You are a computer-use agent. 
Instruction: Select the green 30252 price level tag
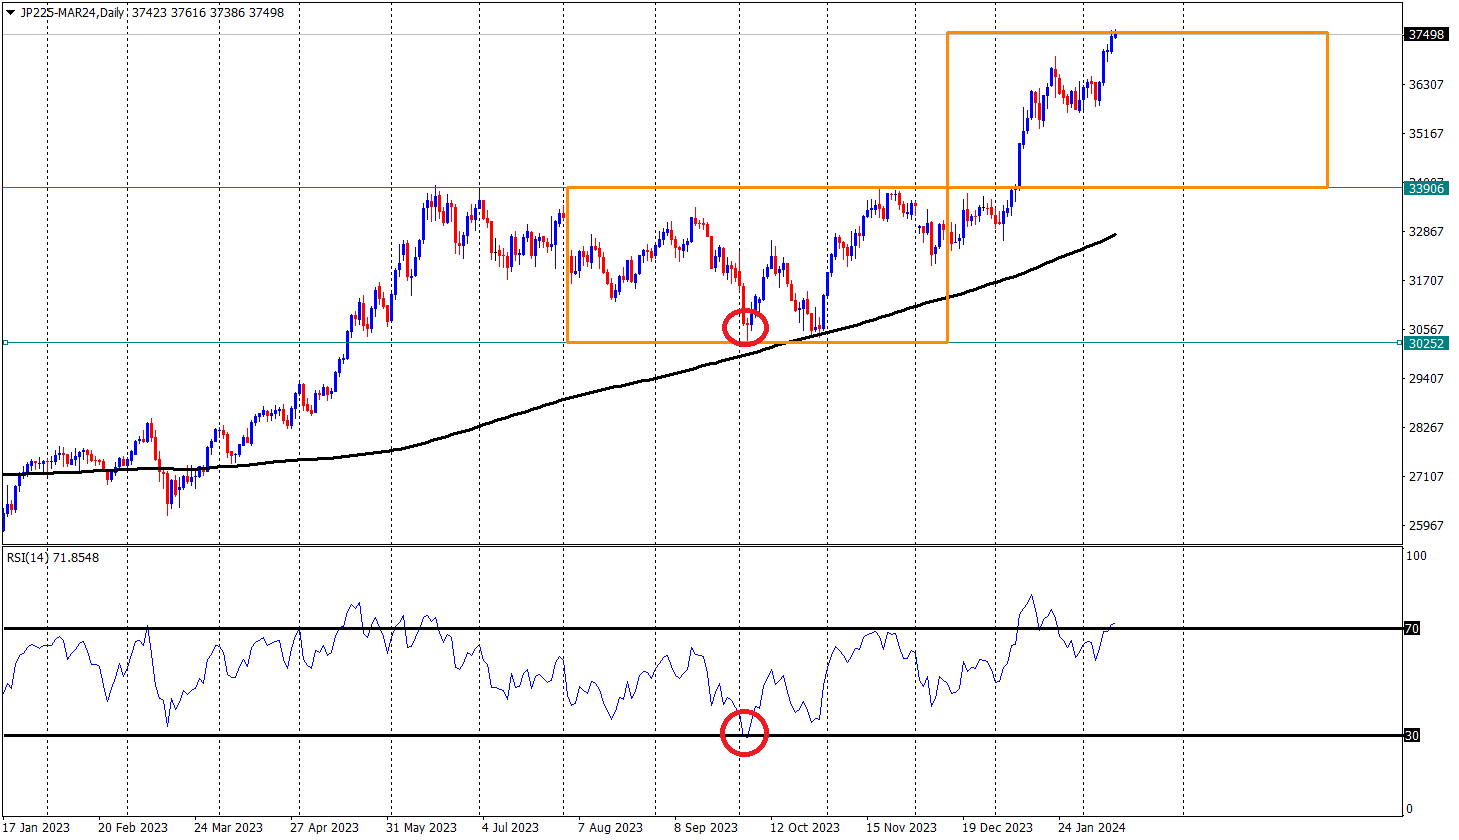1425,343
